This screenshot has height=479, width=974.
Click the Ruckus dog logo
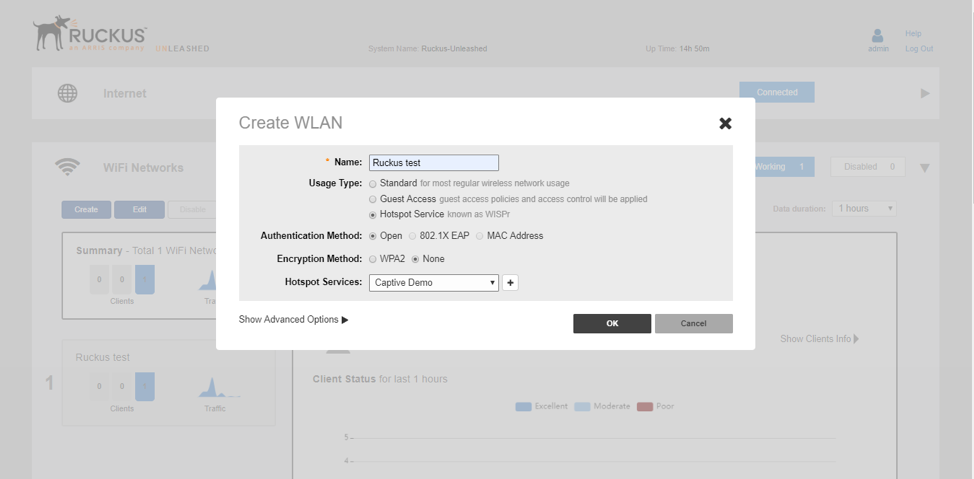(x=51, y=33)
